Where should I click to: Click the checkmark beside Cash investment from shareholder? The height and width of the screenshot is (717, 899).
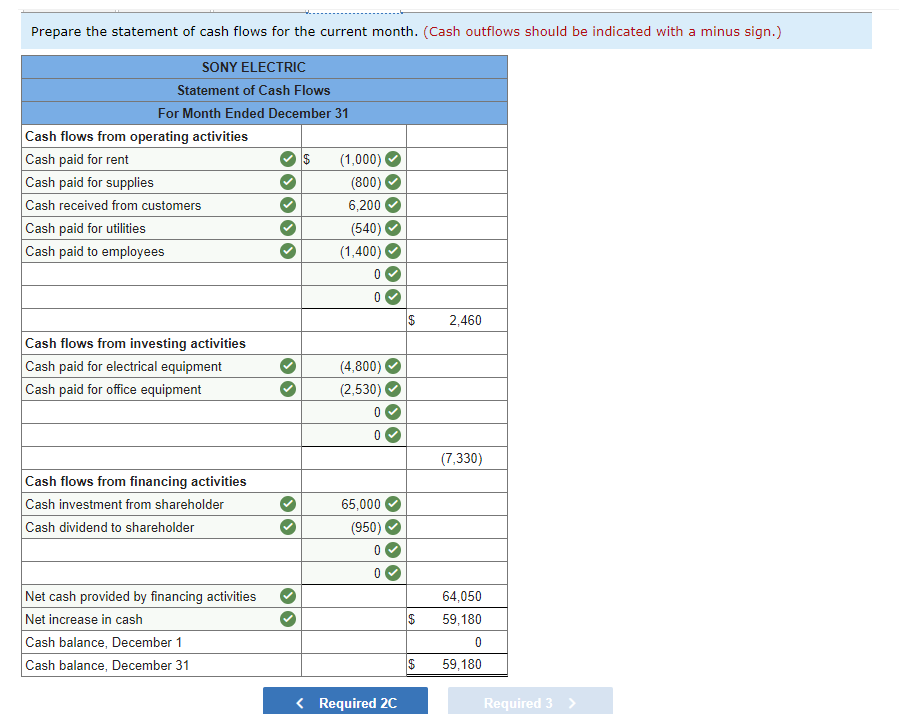tap(288, 504)
